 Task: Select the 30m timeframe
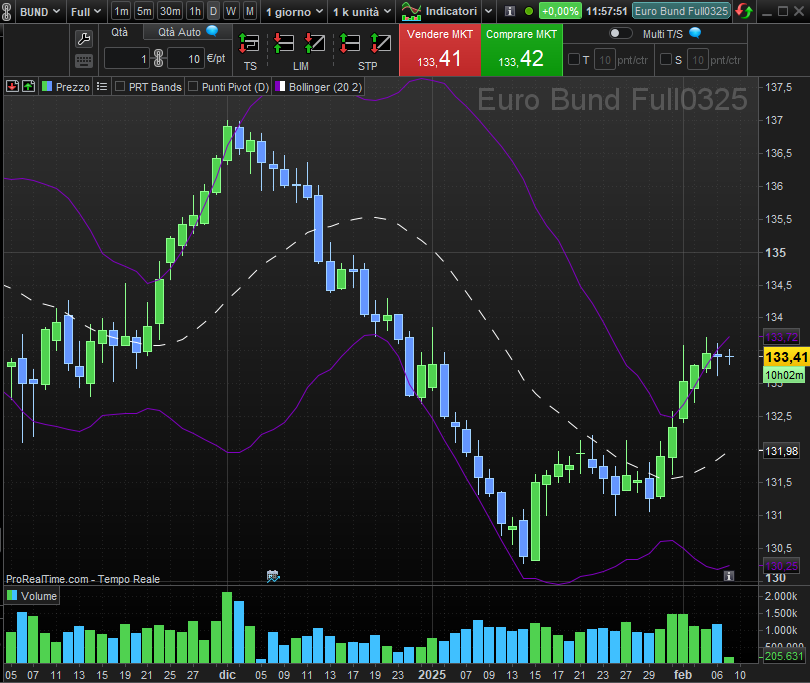170,11
